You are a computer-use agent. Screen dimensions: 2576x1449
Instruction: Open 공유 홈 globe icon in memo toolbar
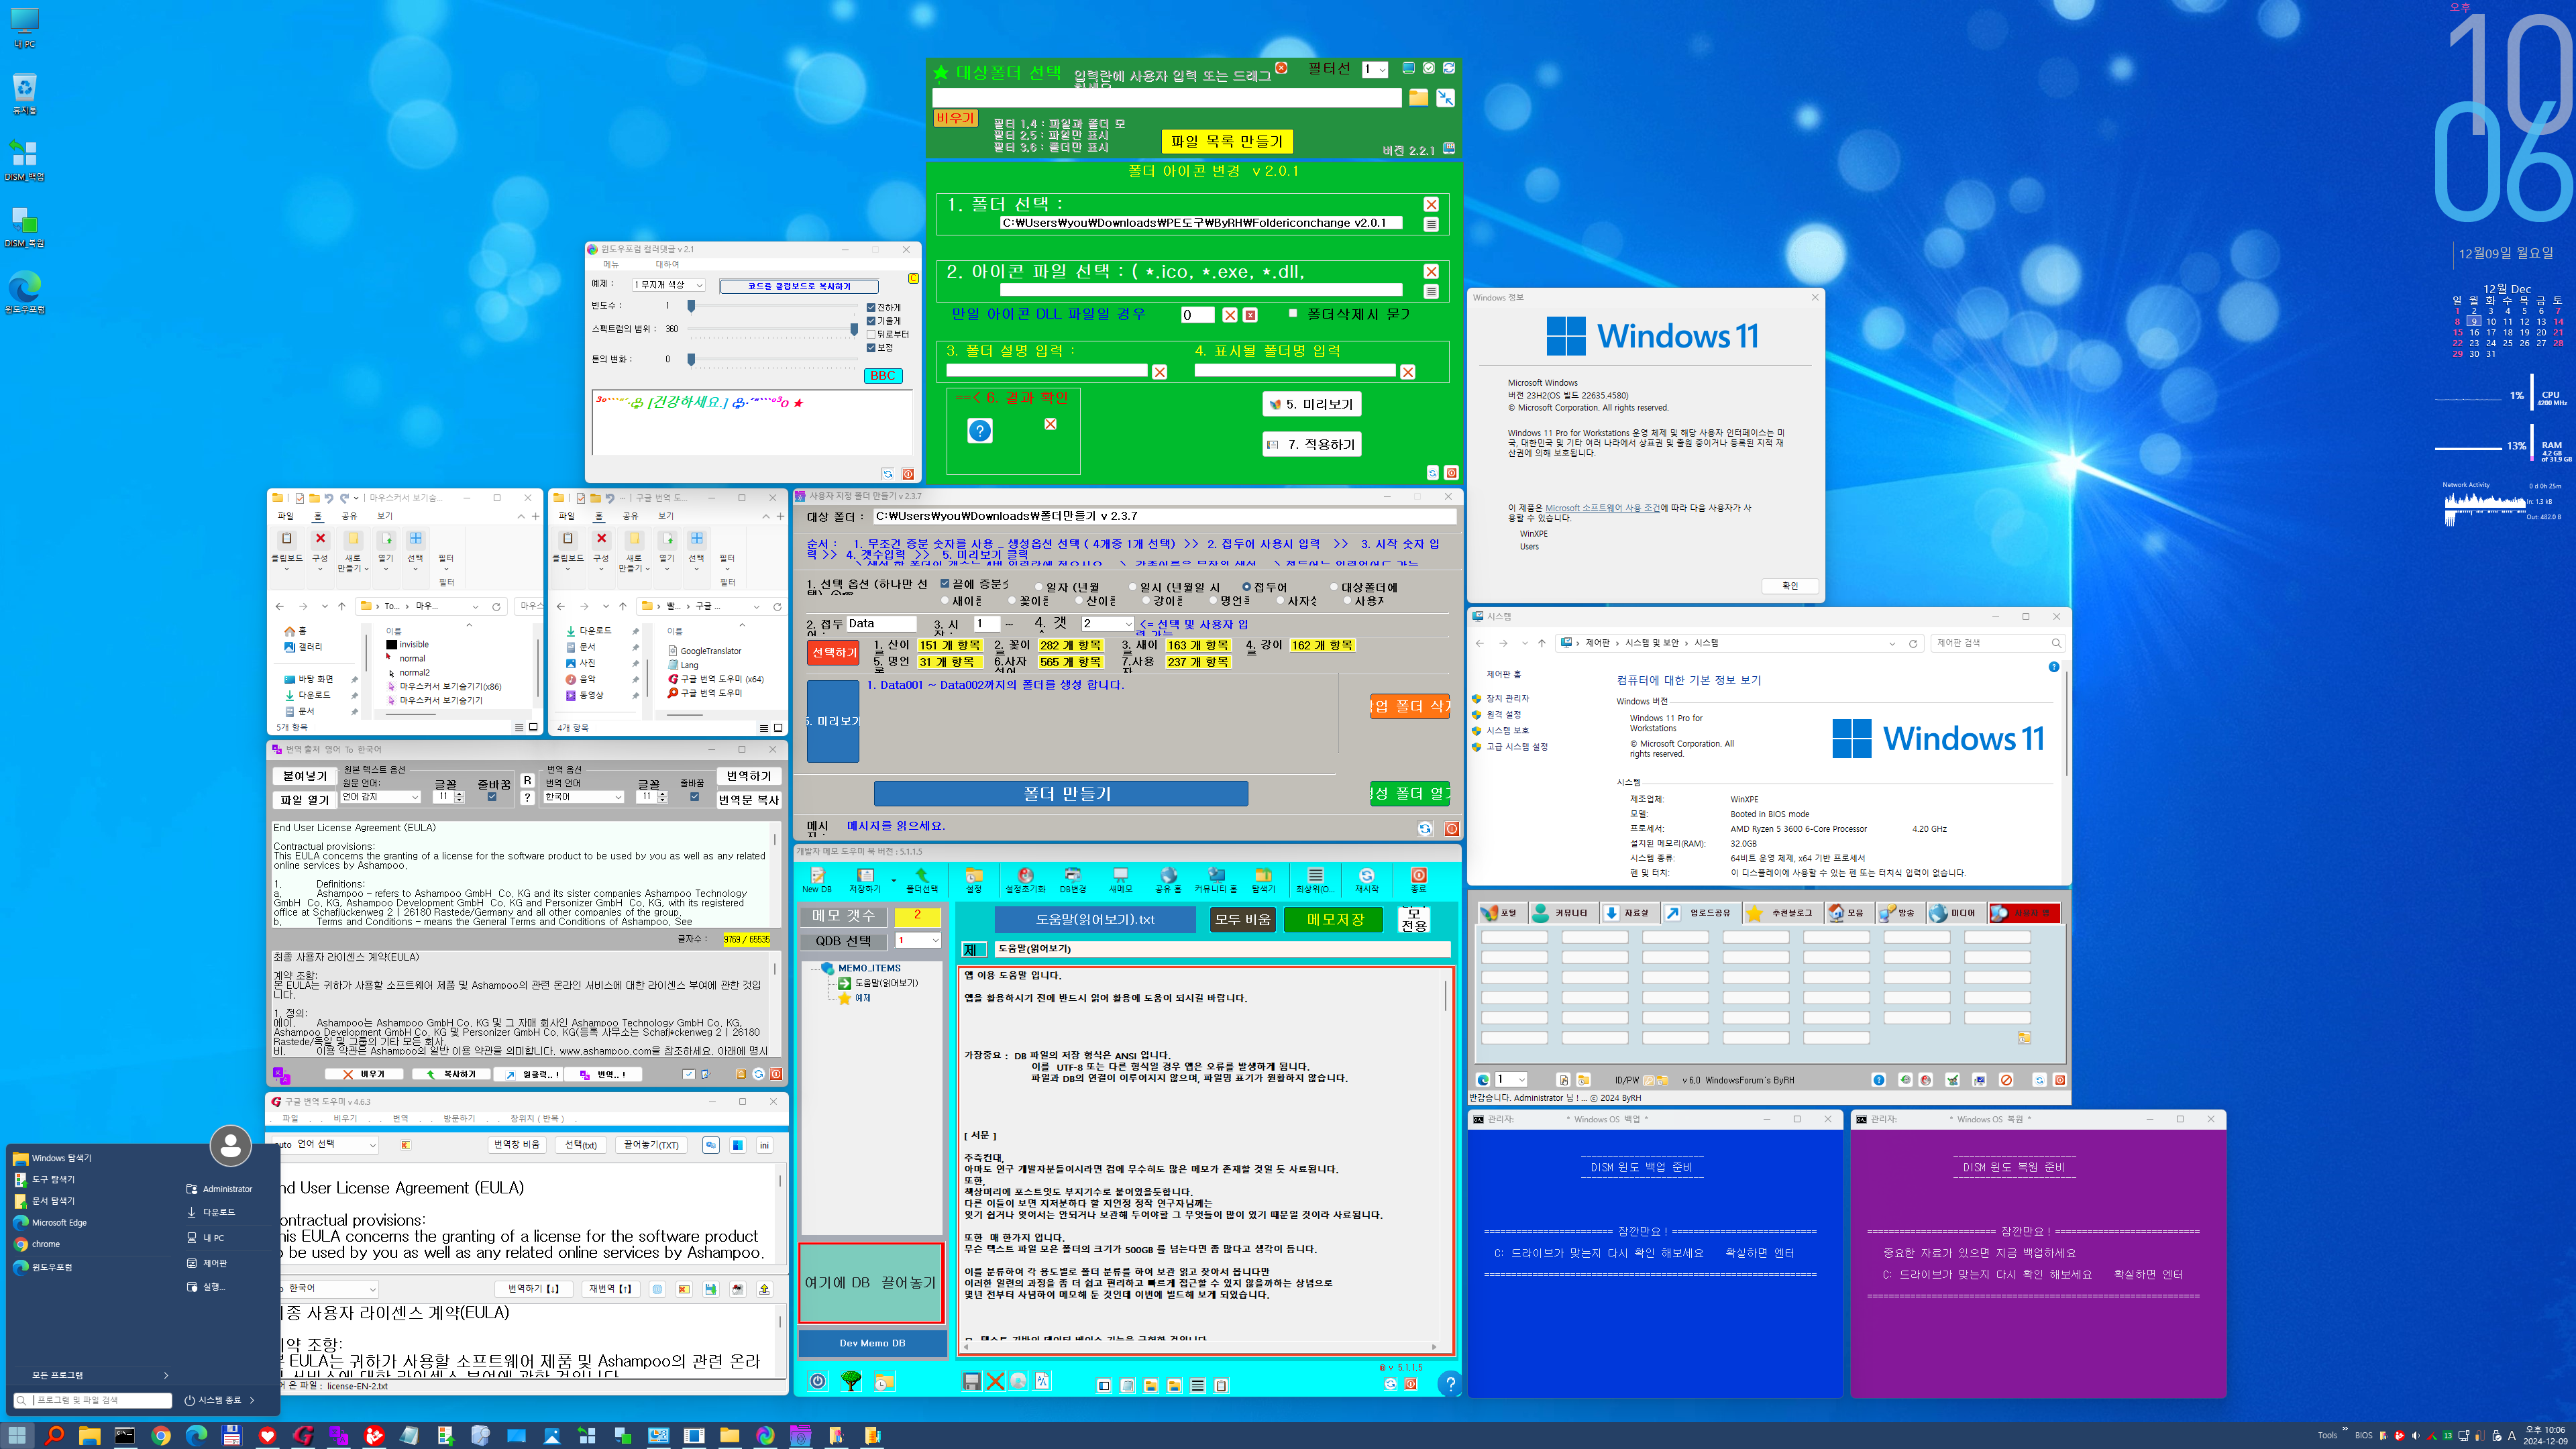pyautogui.click(x=1168, y=880)
